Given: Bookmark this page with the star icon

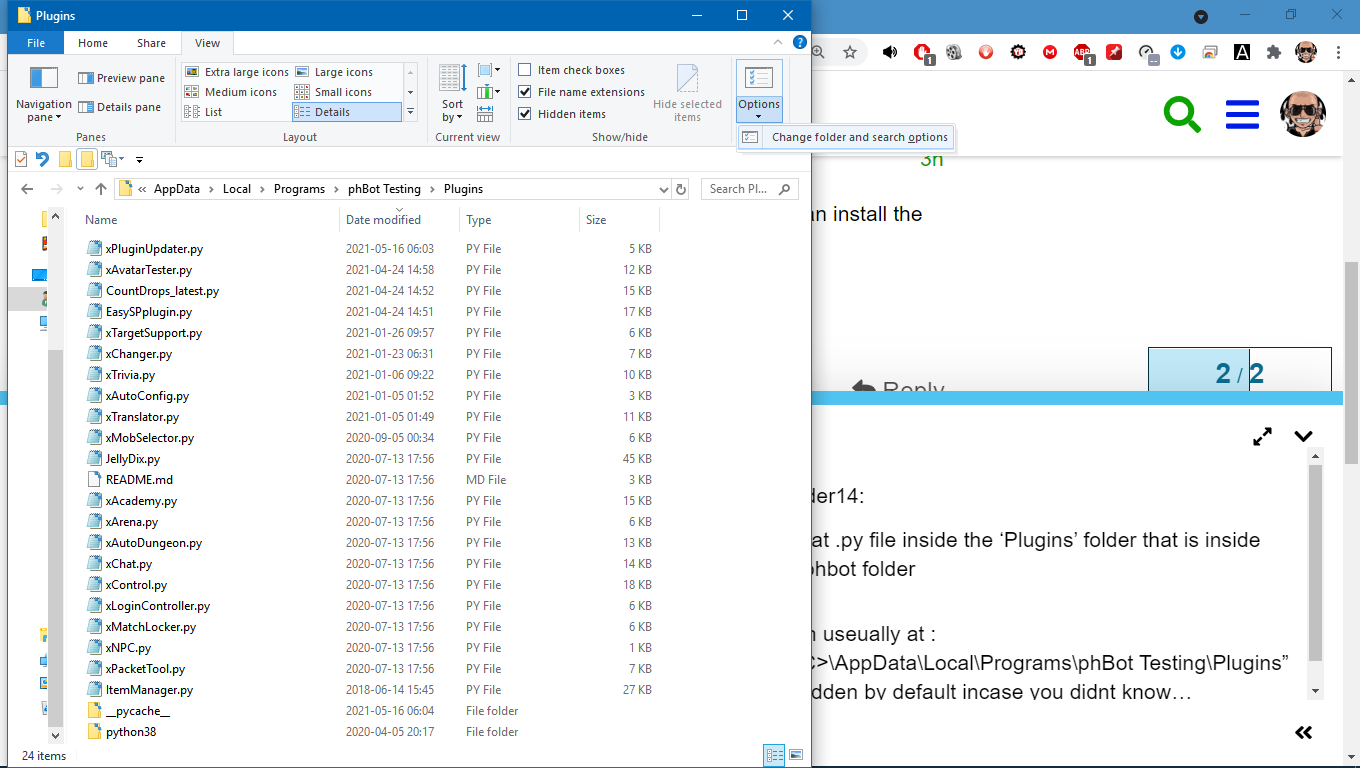Looking at the screenshot, I should 850,52.
